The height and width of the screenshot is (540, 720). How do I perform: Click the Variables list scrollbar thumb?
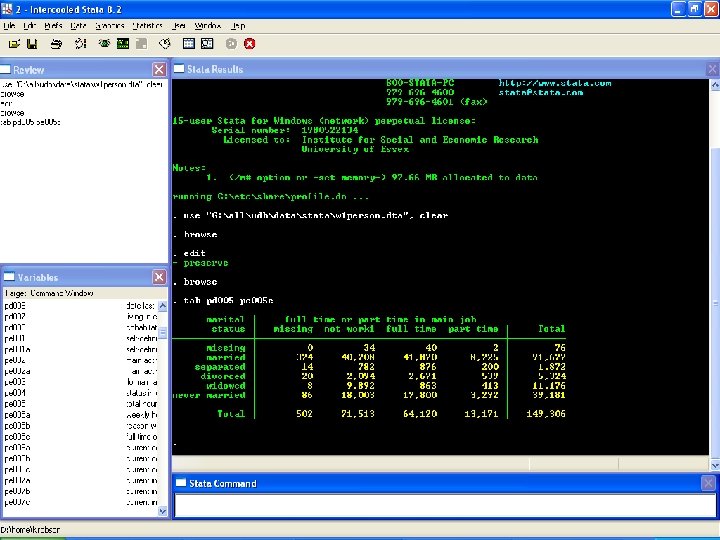click(163, 332)
